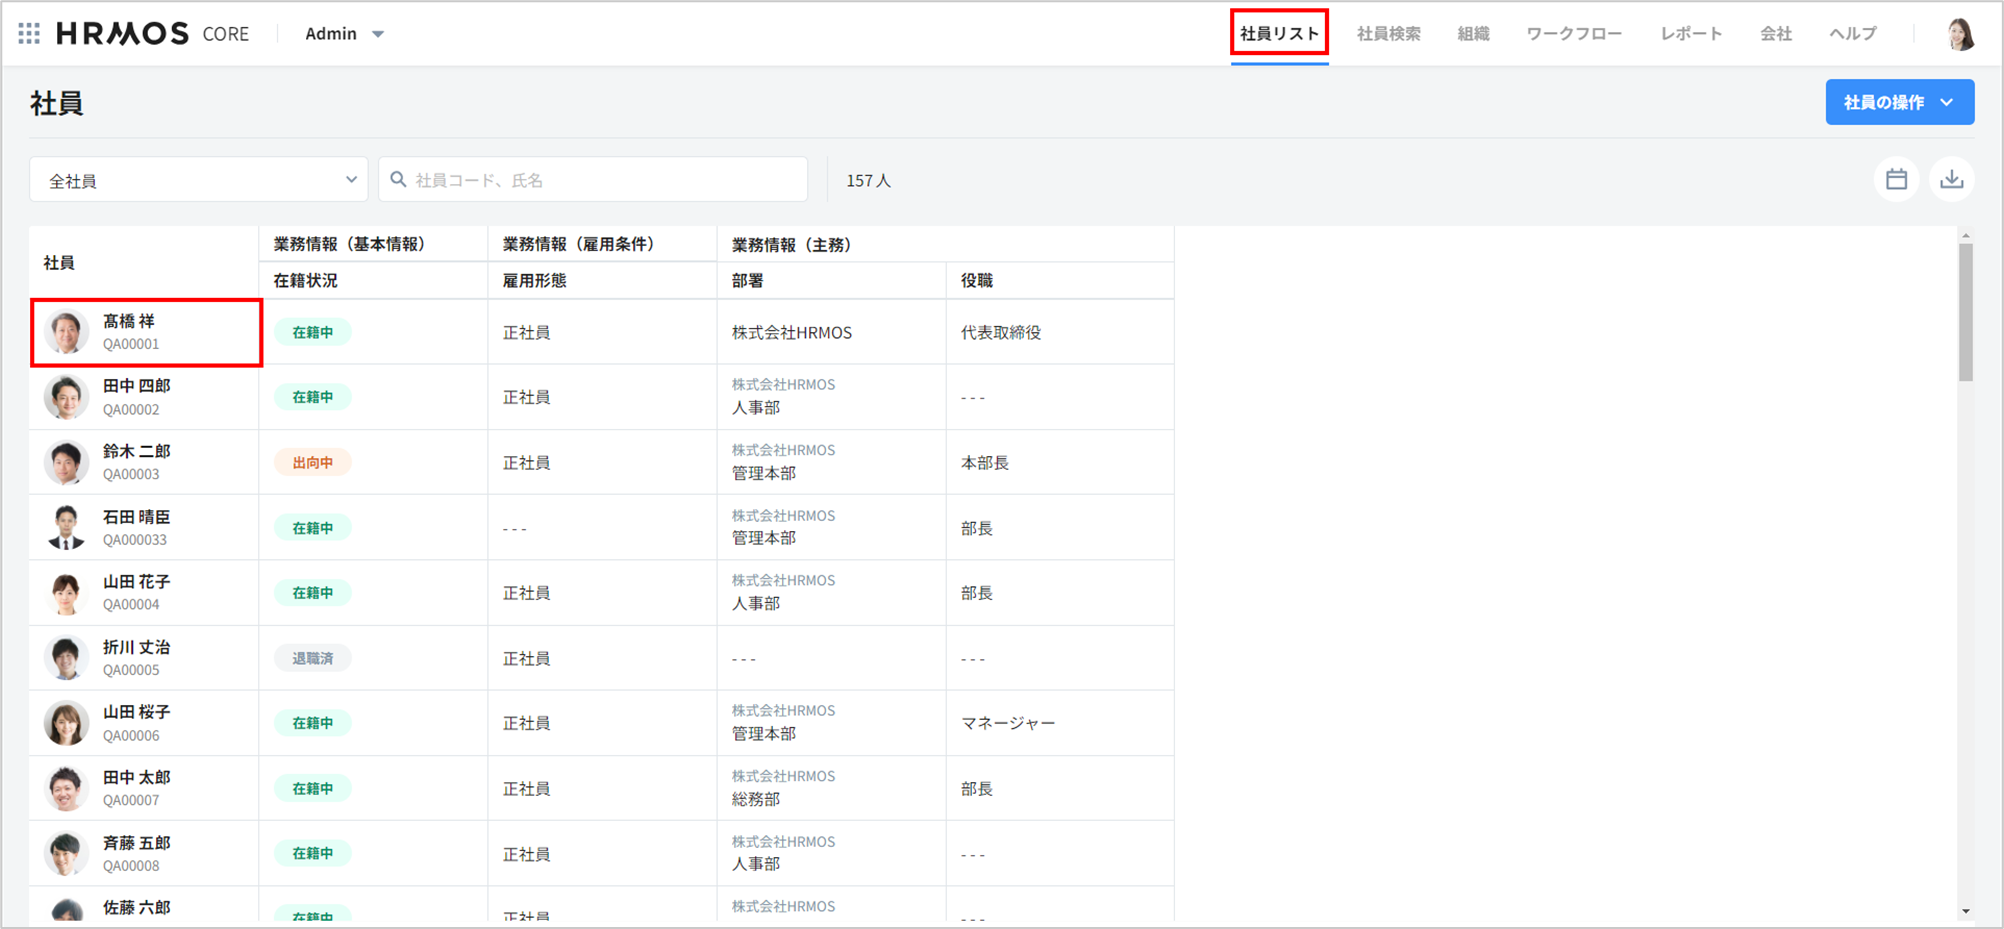This screenshot has height=929, width=2004.
Task: Click the download export icon
Action: coord(1951,180)
